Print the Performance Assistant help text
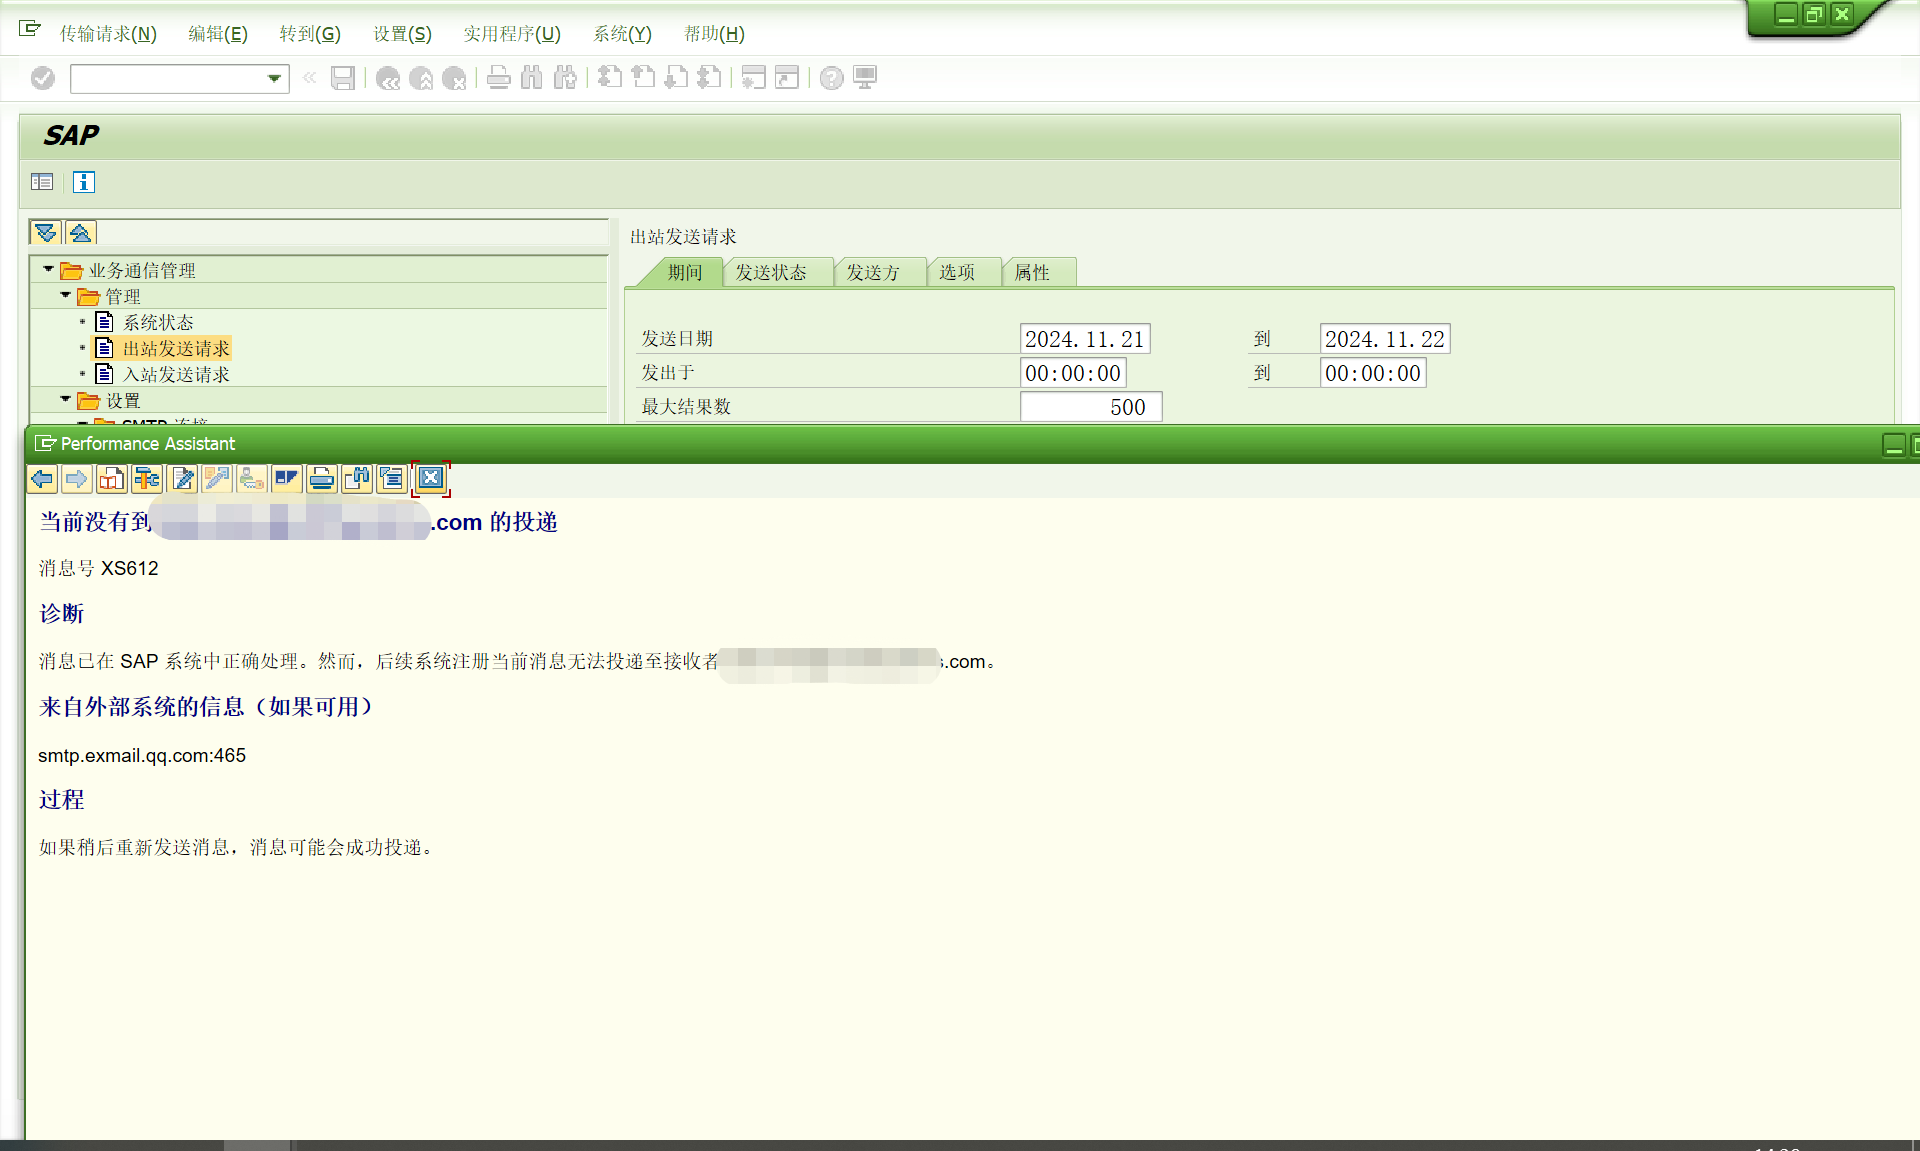Screen dimensions: 1920x1151 click(x=322, y=479)
